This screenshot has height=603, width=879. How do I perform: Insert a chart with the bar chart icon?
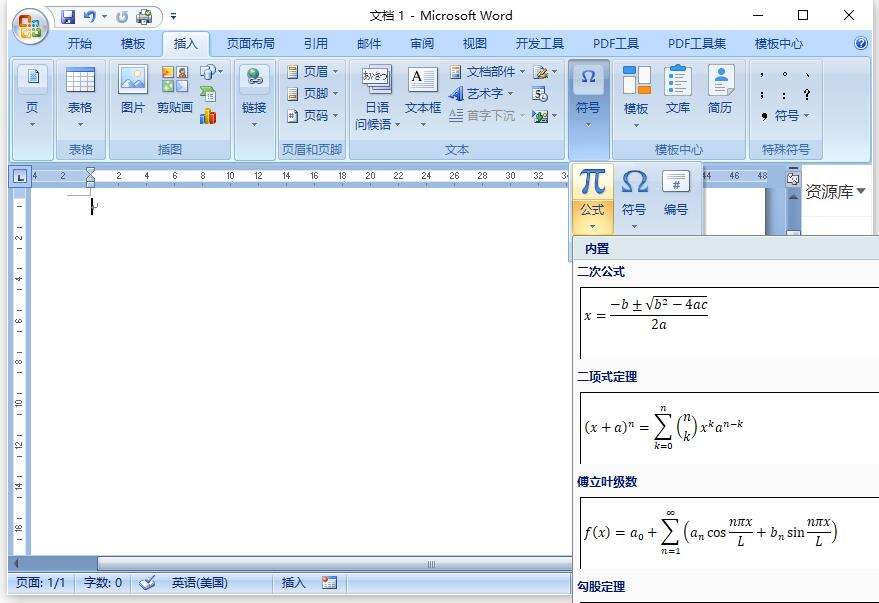(x=208, y=115)
